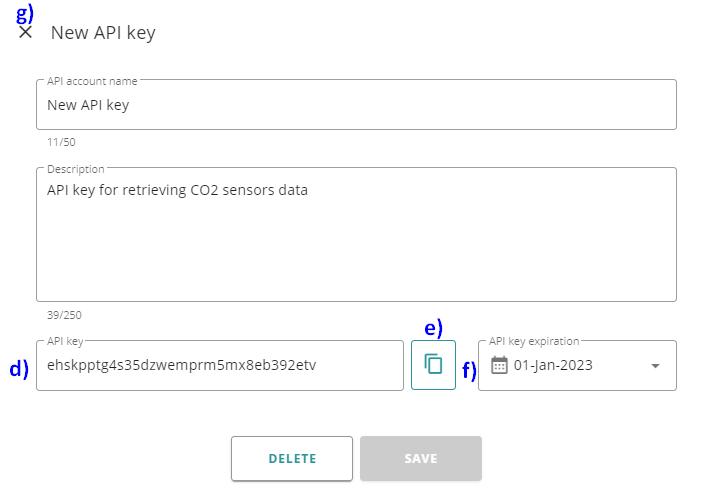This screenshot has width=711, height=504.
Task: Copy the API key to clipboard
Action: [x=433, y=365]
